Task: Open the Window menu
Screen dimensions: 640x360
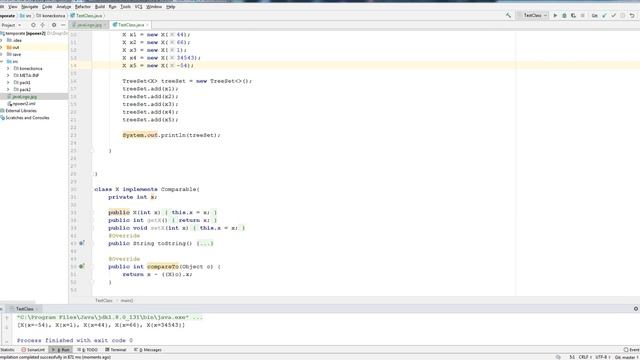Action: [154, 7]
